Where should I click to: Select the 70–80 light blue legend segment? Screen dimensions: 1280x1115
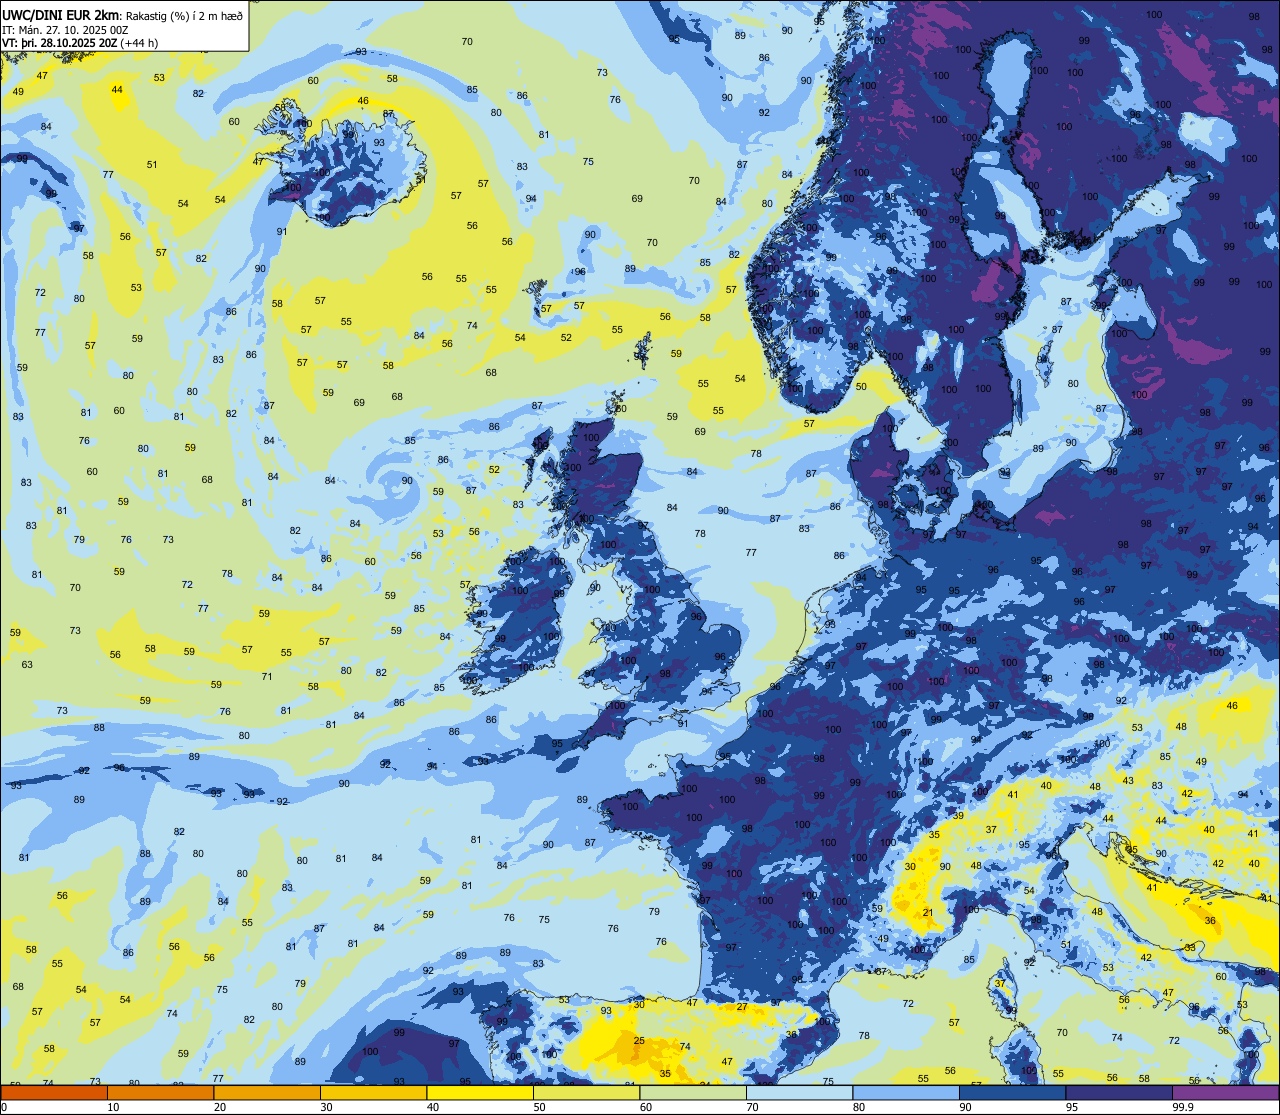click(x=799, y=1092)
